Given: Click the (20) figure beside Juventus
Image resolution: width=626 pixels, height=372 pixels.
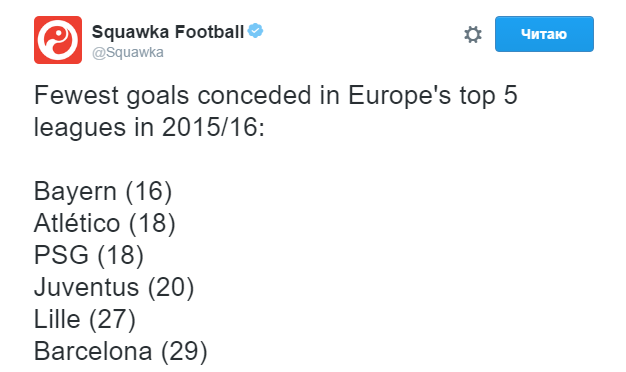Looking at the screenshot, I should point(171,287).
